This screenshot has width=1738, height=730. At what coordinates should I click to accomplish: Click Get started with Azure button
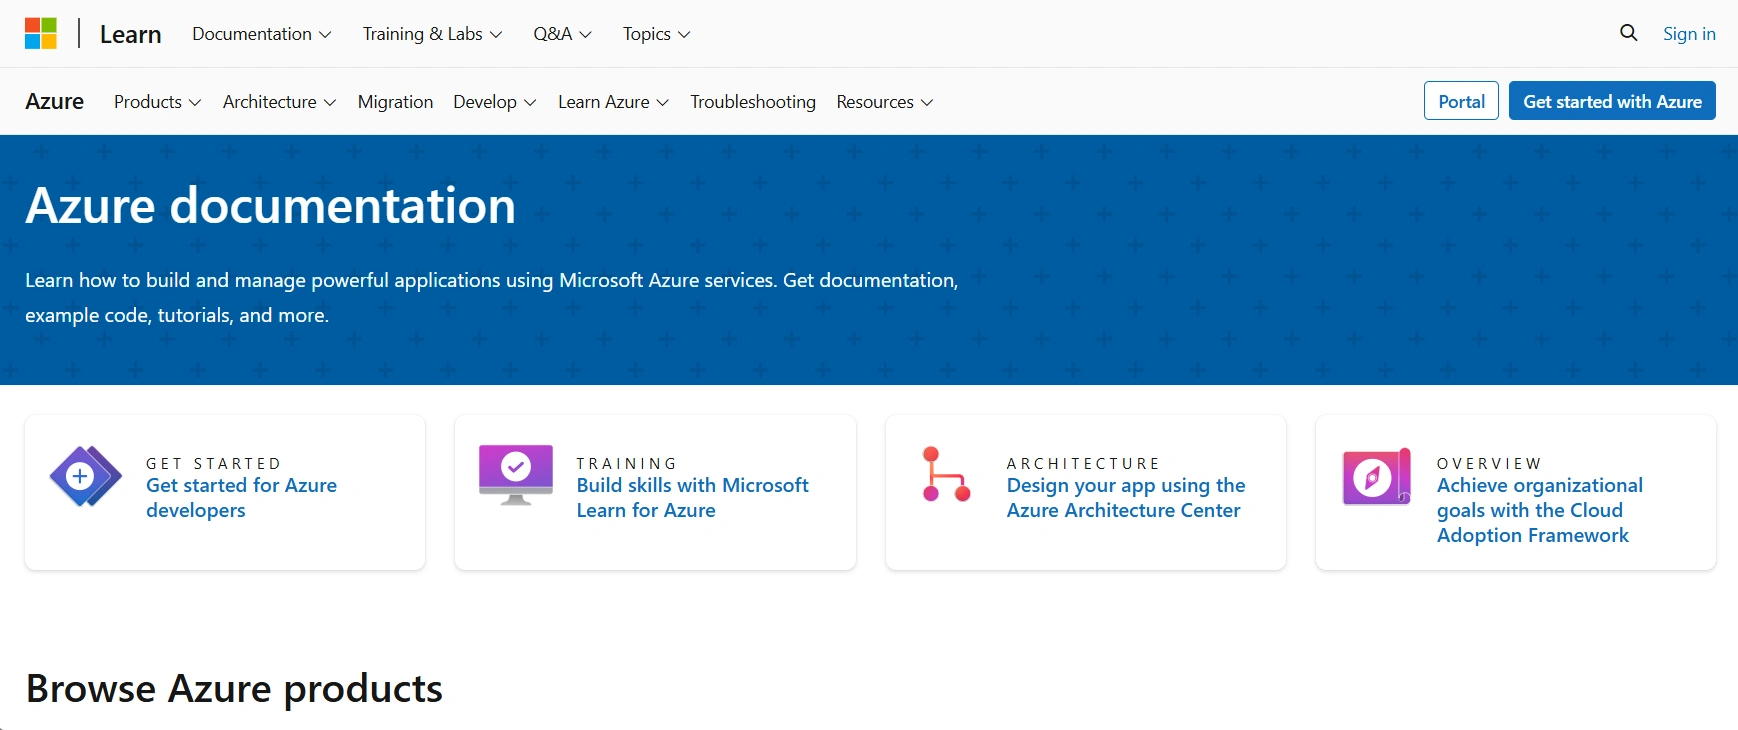pyautogui.click(x=1612, y=101)
